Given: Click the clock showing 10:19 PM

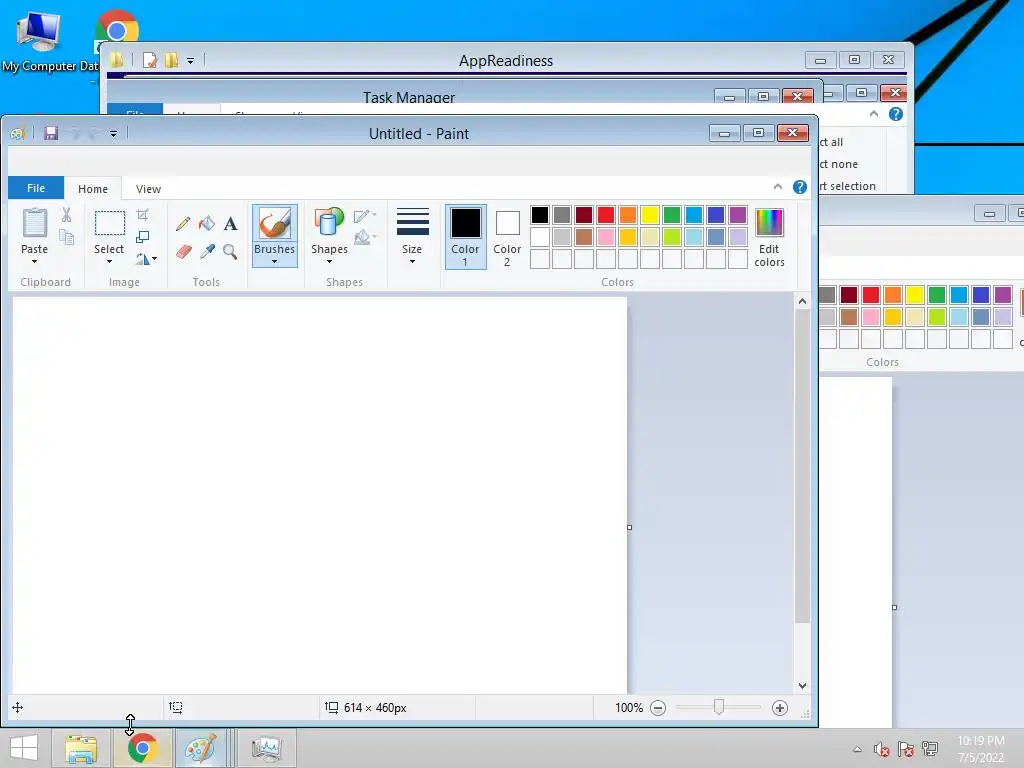Looking at the screenshot, I should (981, 741).
